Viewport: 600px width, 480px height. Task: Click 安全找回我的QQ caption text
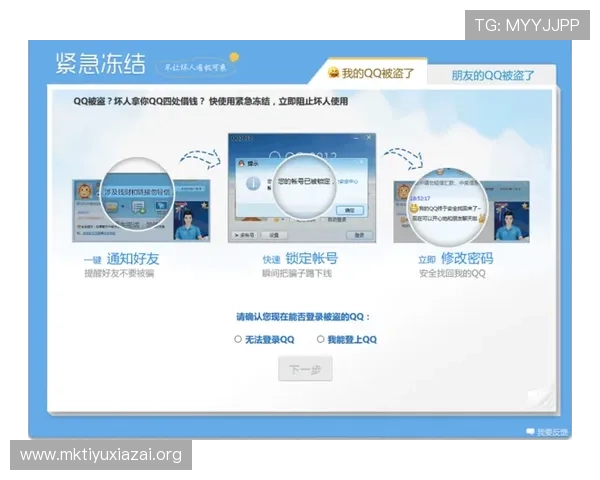point(452,273)
